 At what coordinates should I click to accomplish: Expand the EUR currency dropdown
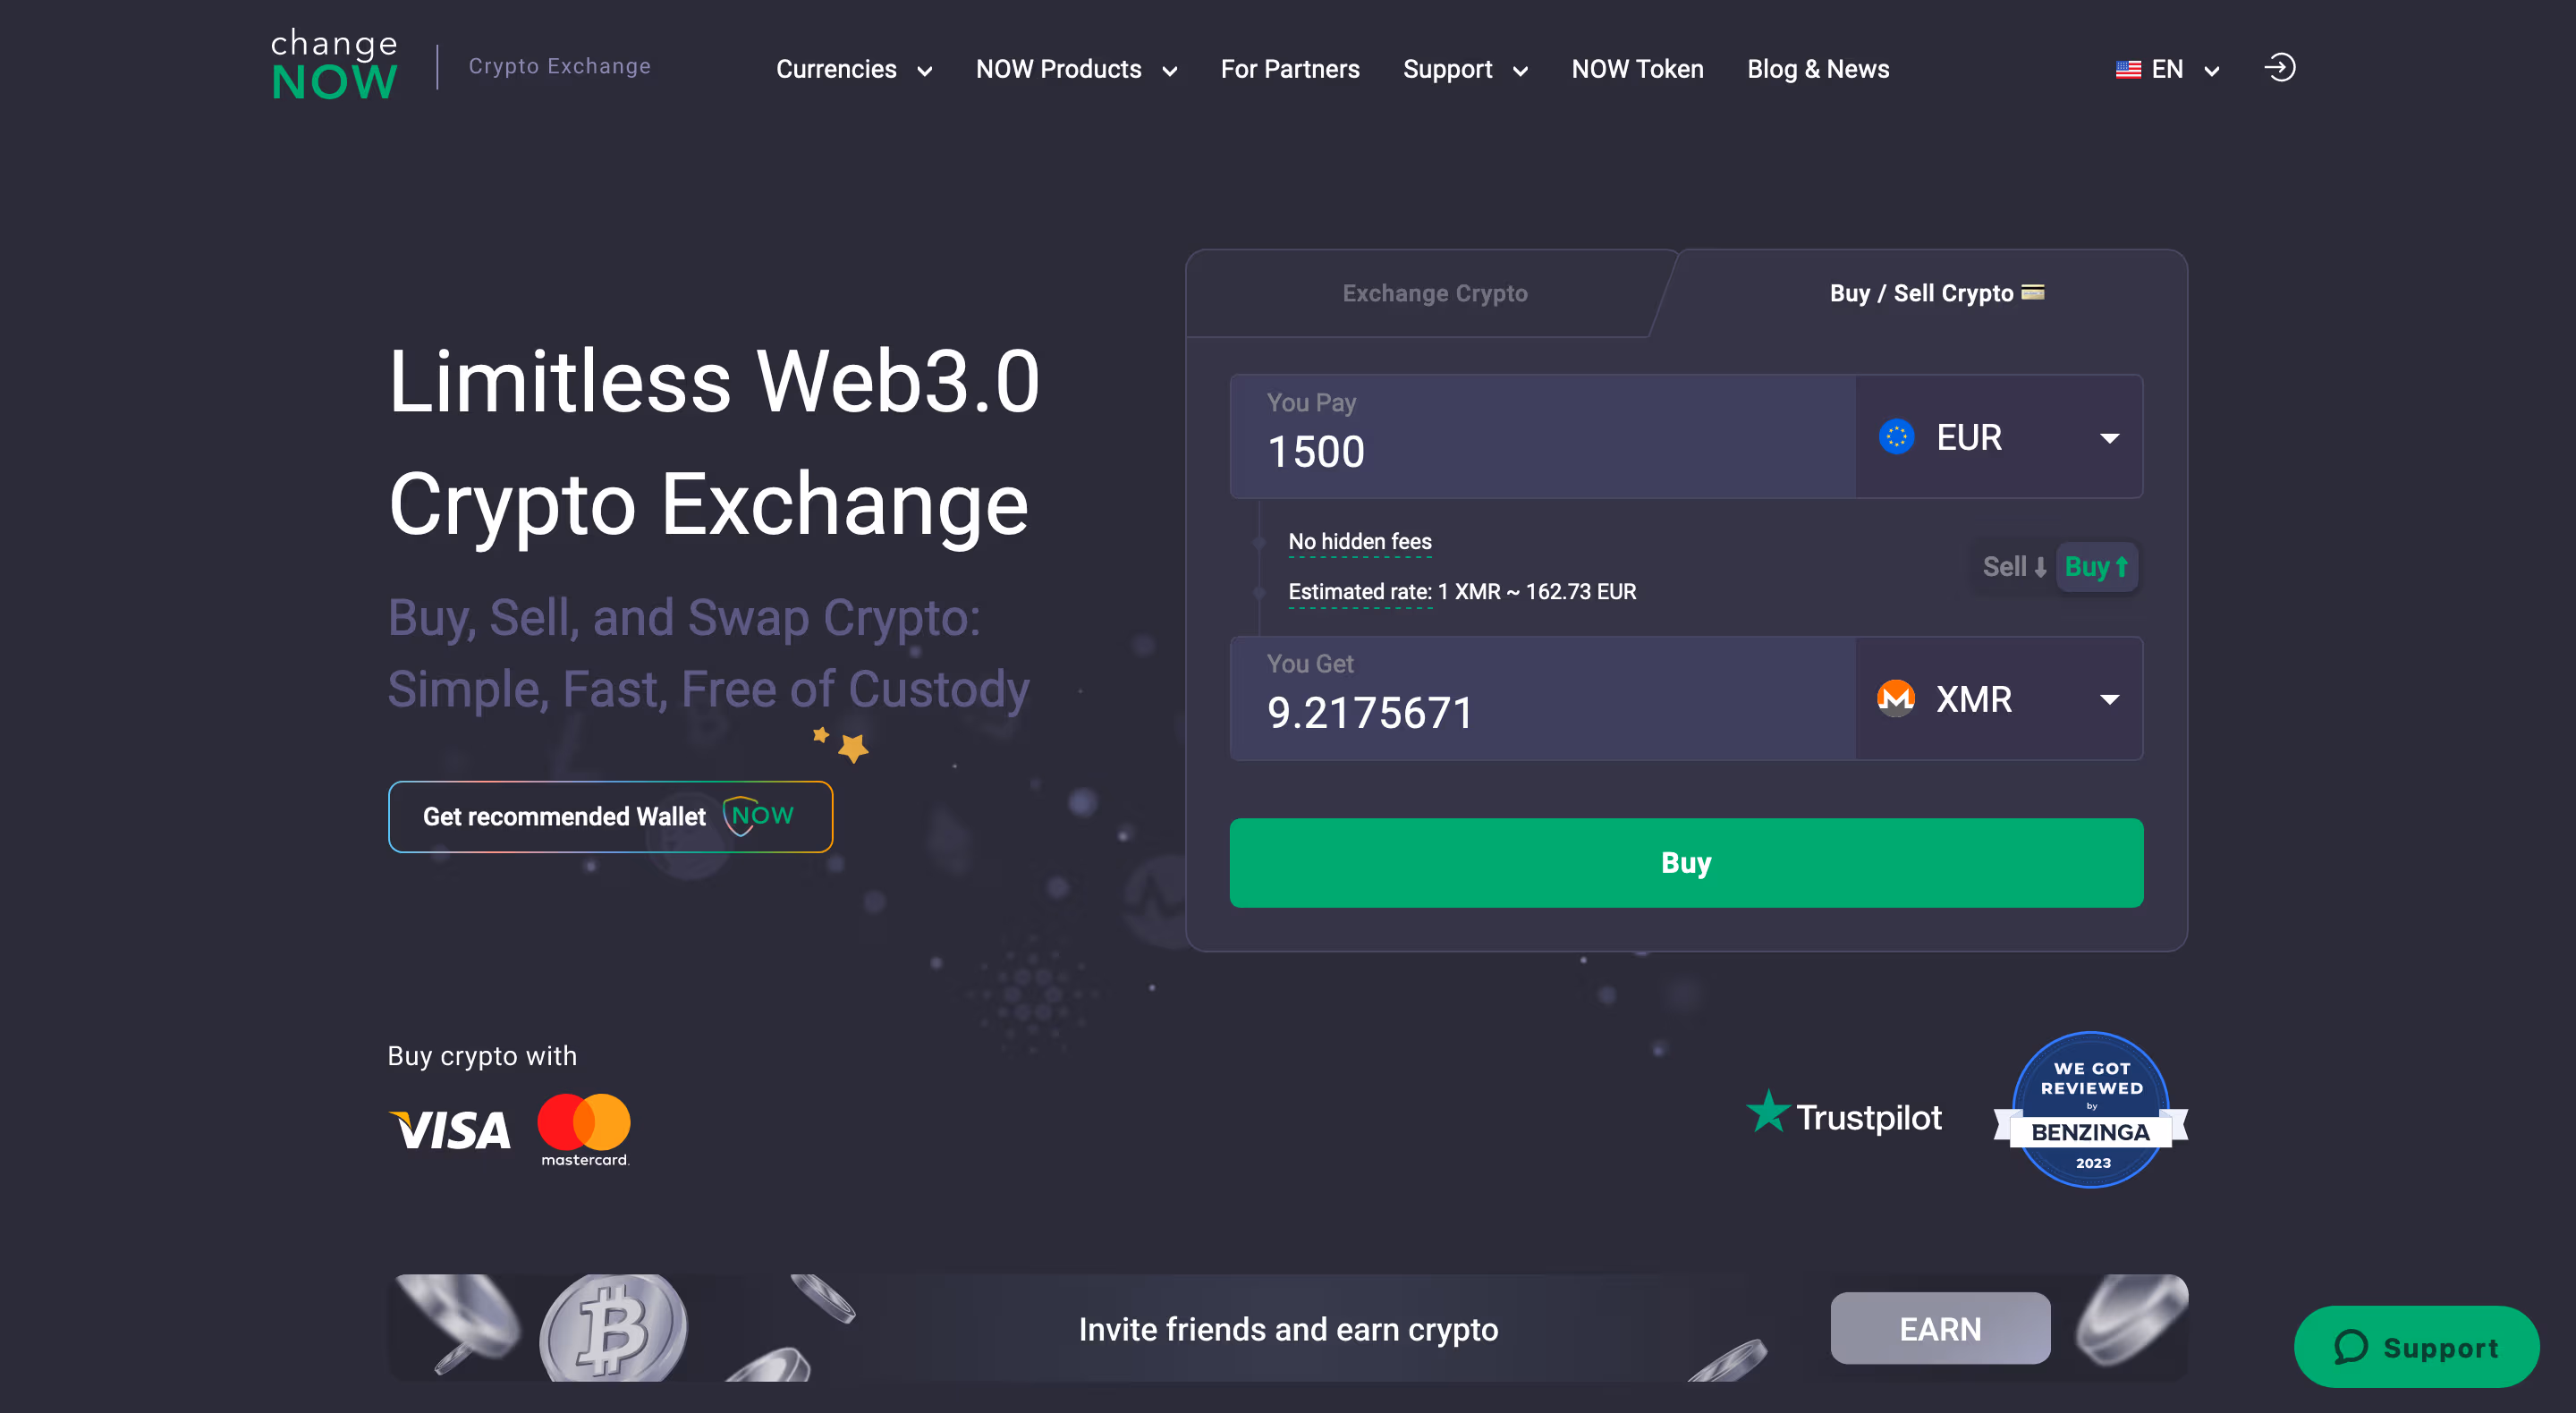tap(1999, 437)
